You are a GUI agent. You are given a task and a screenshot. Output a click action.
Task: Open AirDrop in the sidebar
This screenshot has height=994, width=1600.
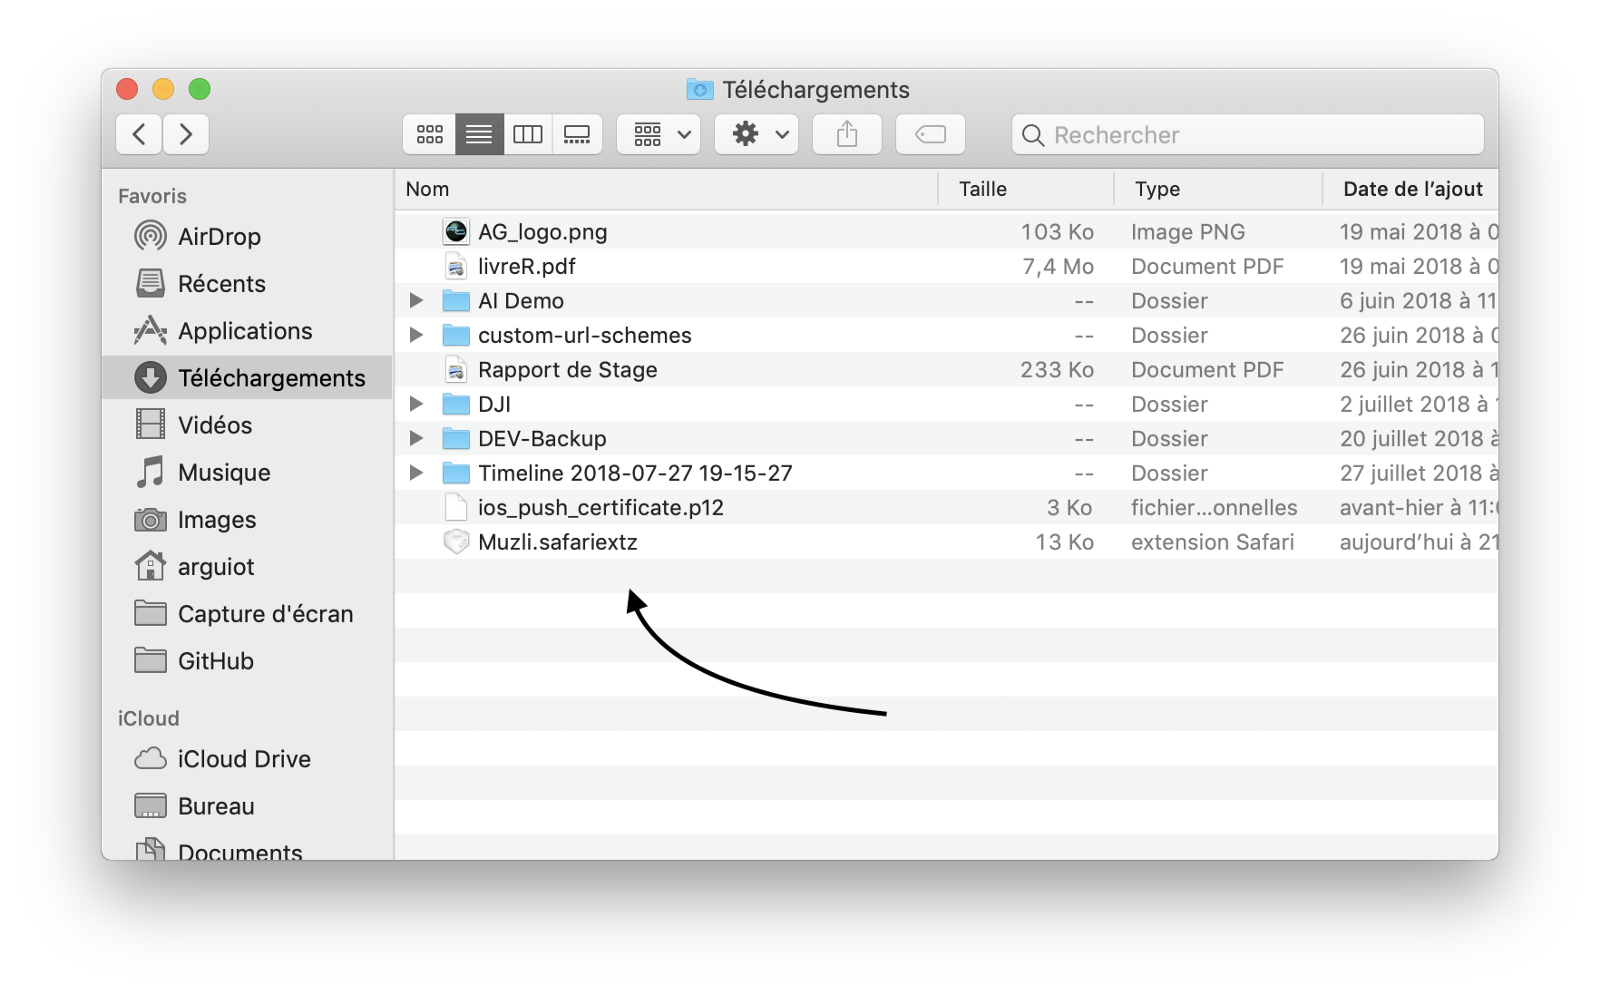(x=218, y=237)
